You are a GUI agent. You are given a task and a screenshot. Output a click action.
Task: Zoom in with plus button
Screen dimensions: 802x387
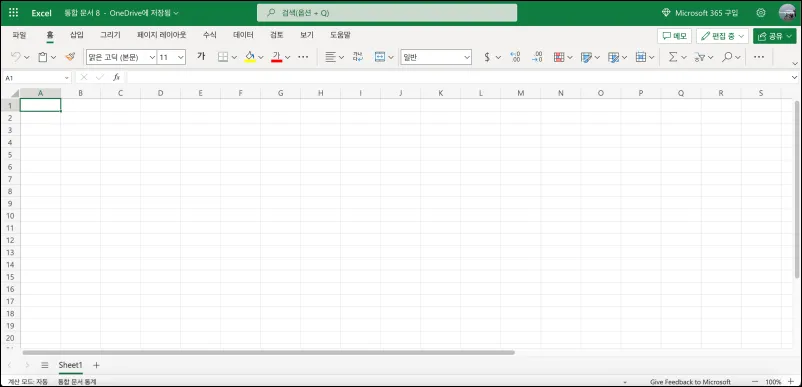pyautogui.click(x=791, y=381)
